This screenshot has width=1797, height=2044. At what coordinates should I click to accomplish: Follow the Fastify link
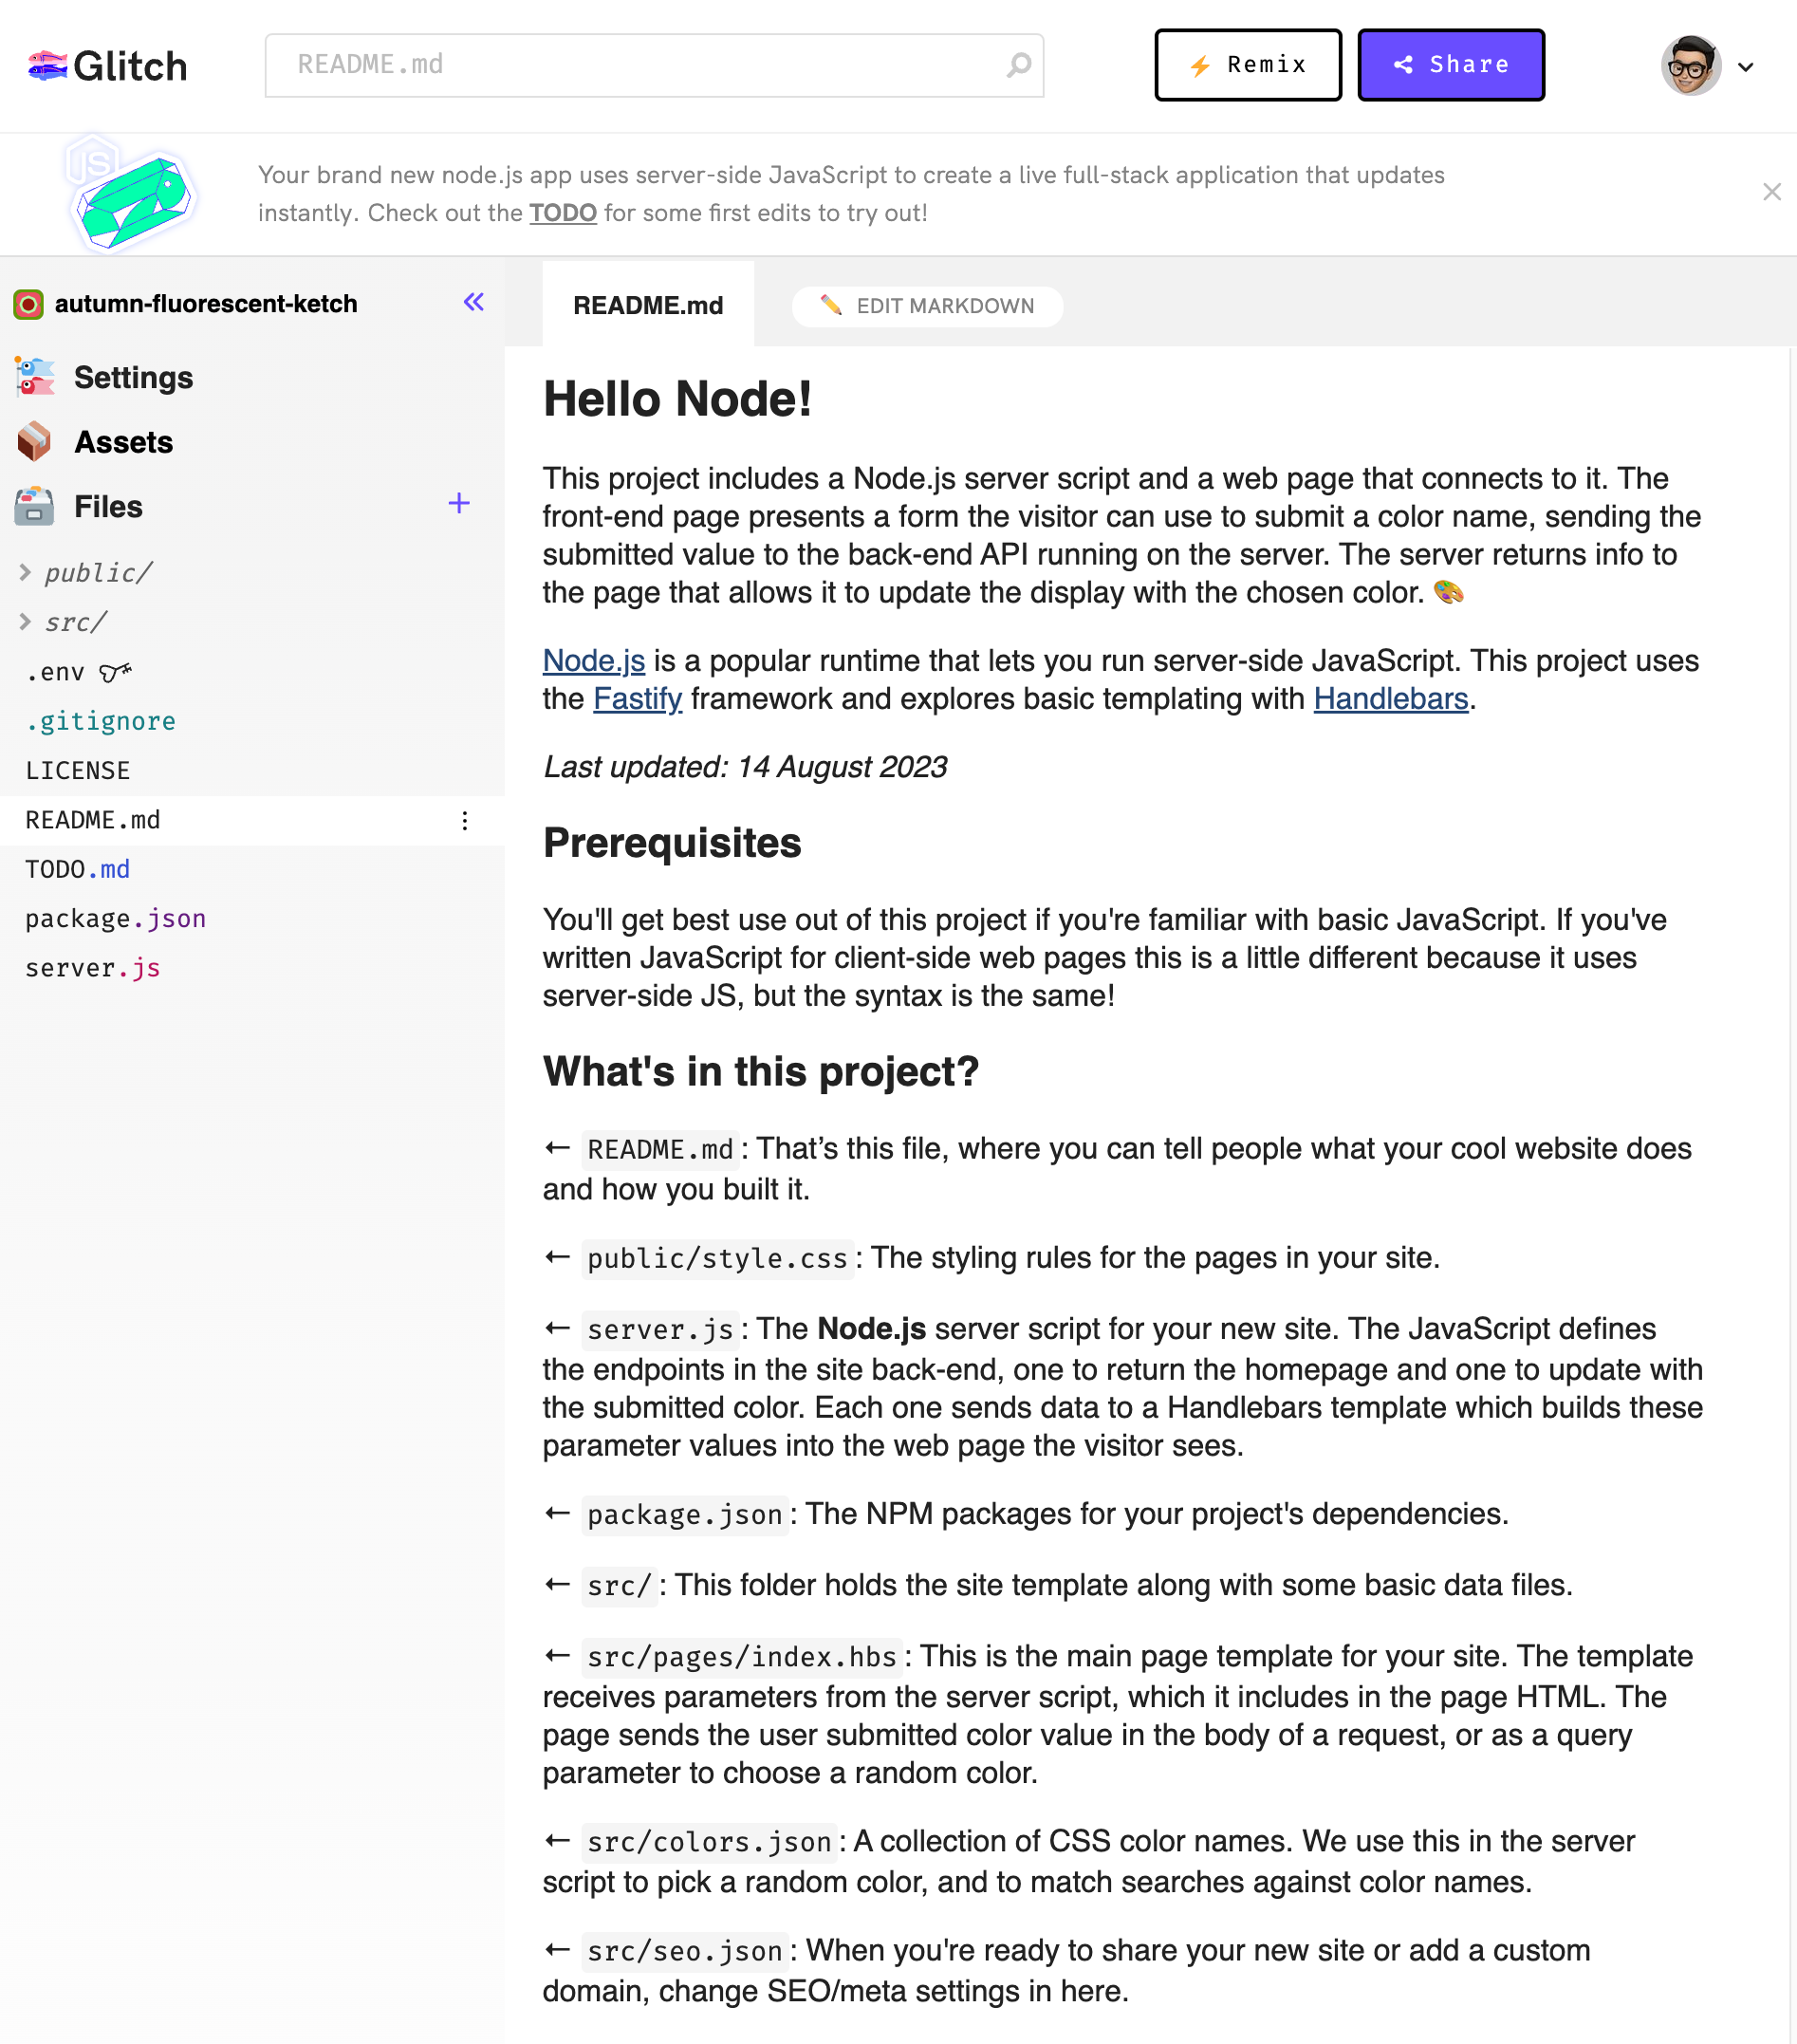(x=637, y=699)
